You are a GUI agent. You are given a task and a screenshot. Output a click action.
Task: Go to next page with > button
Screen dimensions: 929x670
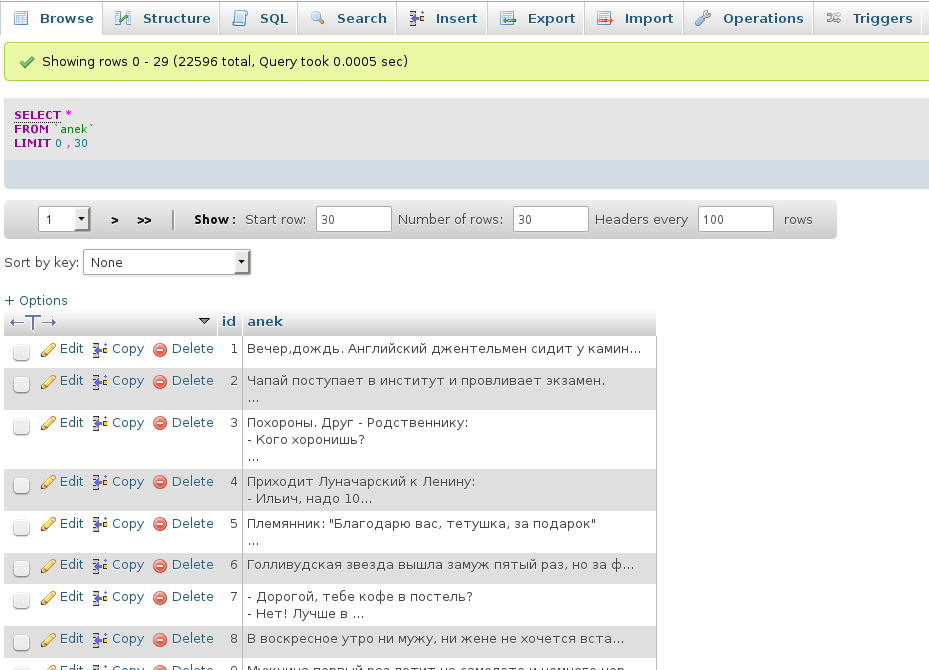114,220
